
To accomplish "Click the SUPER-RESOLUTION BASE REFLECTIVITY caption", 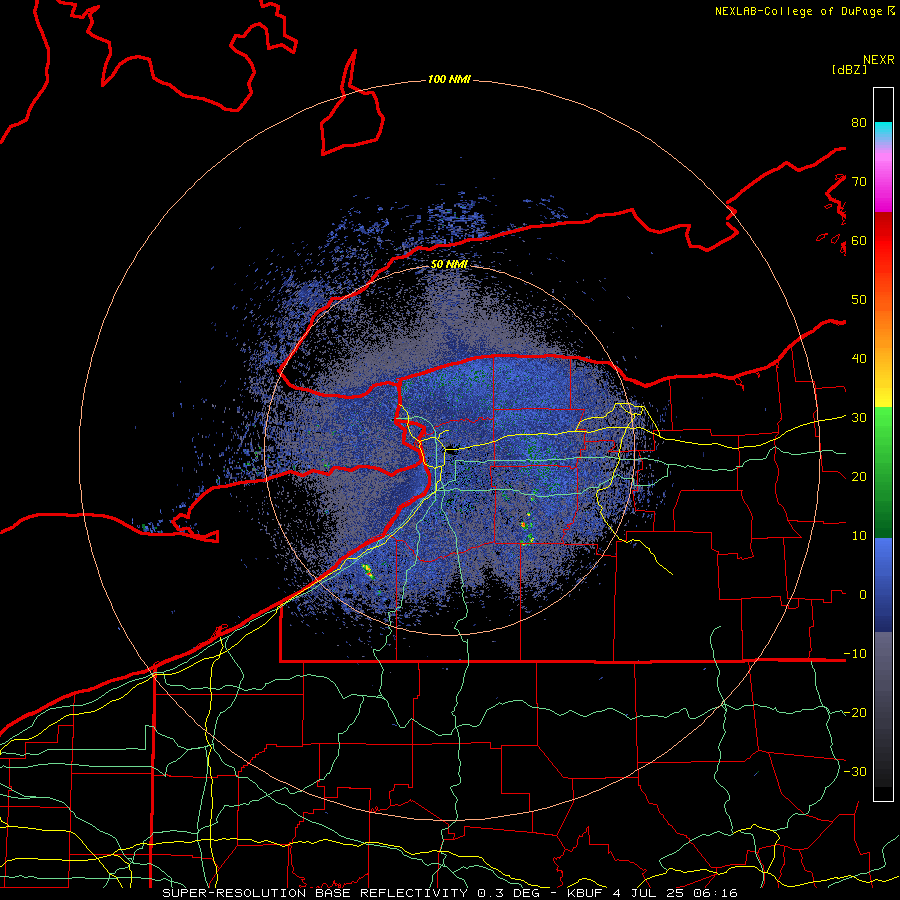I will pos(315,893).
